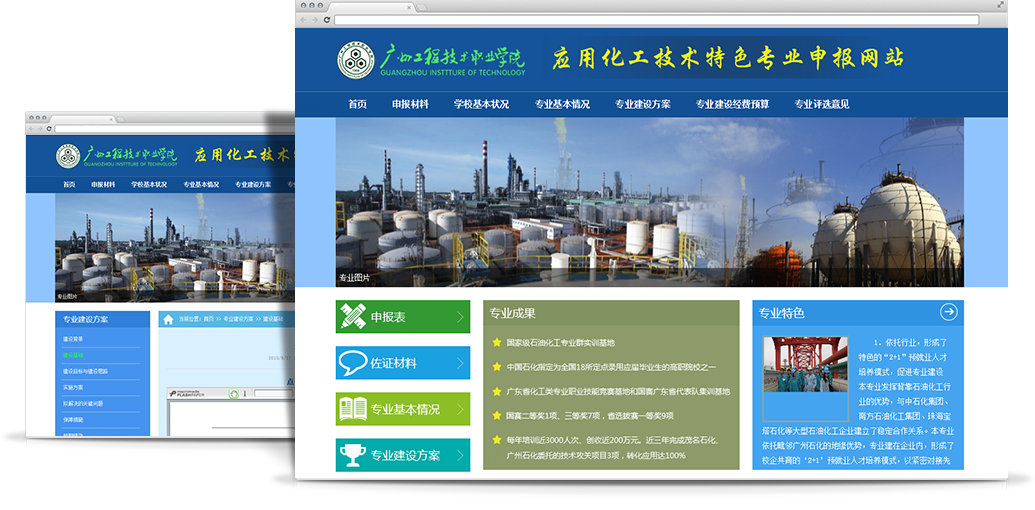This screenshot has height=510, width=1035.
Task: Expand the green 专业基本情况 chevron arrow
Action: [x=459, y=409]
